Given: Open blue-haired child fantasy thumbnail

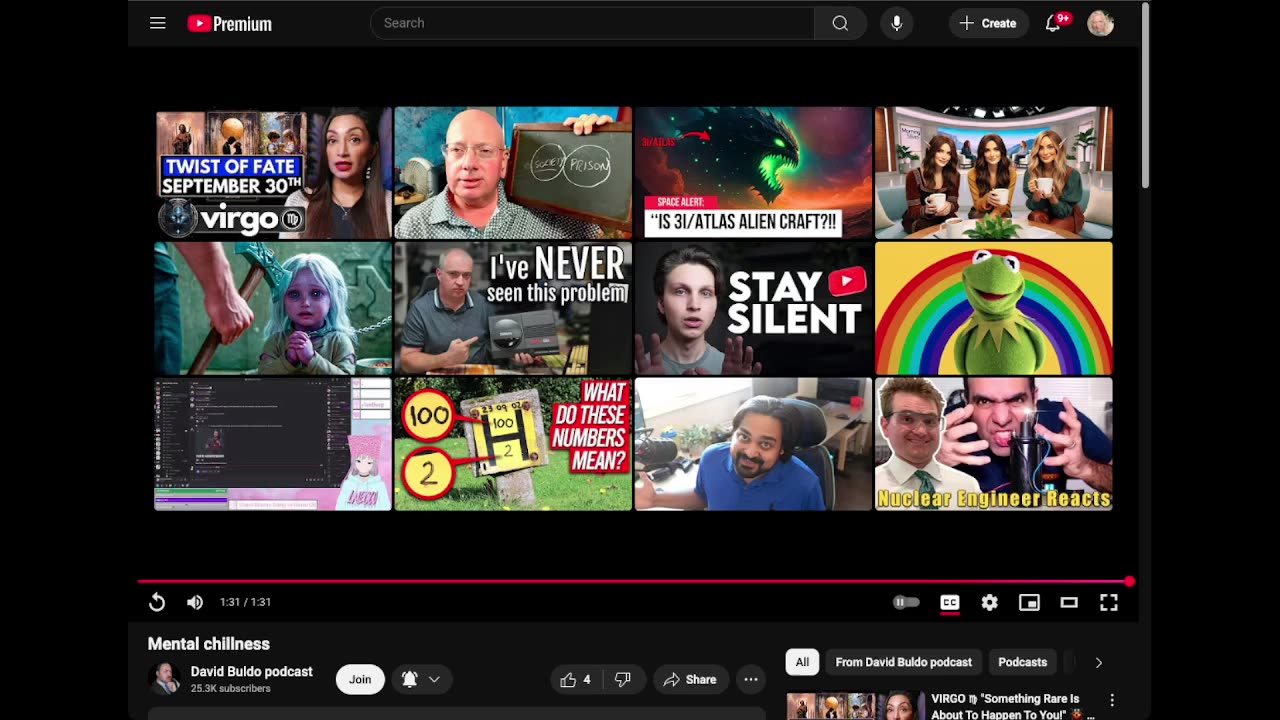Looking at the screenshot, I should [273, 308].
